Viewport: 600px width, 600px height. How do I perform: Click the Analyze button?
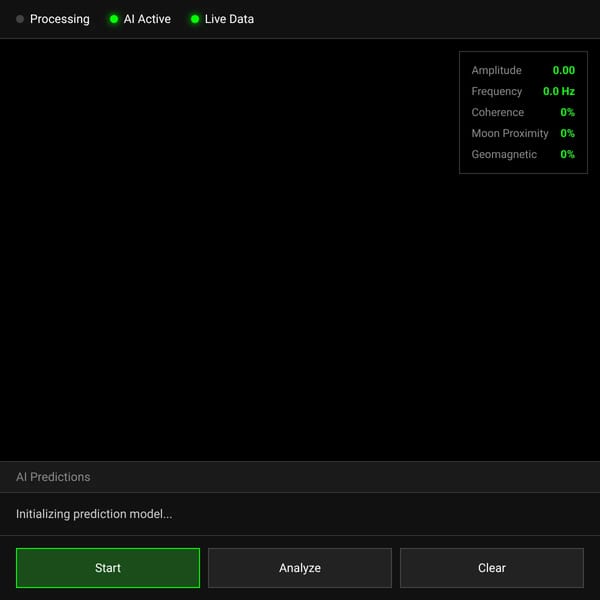coord(300,568)
